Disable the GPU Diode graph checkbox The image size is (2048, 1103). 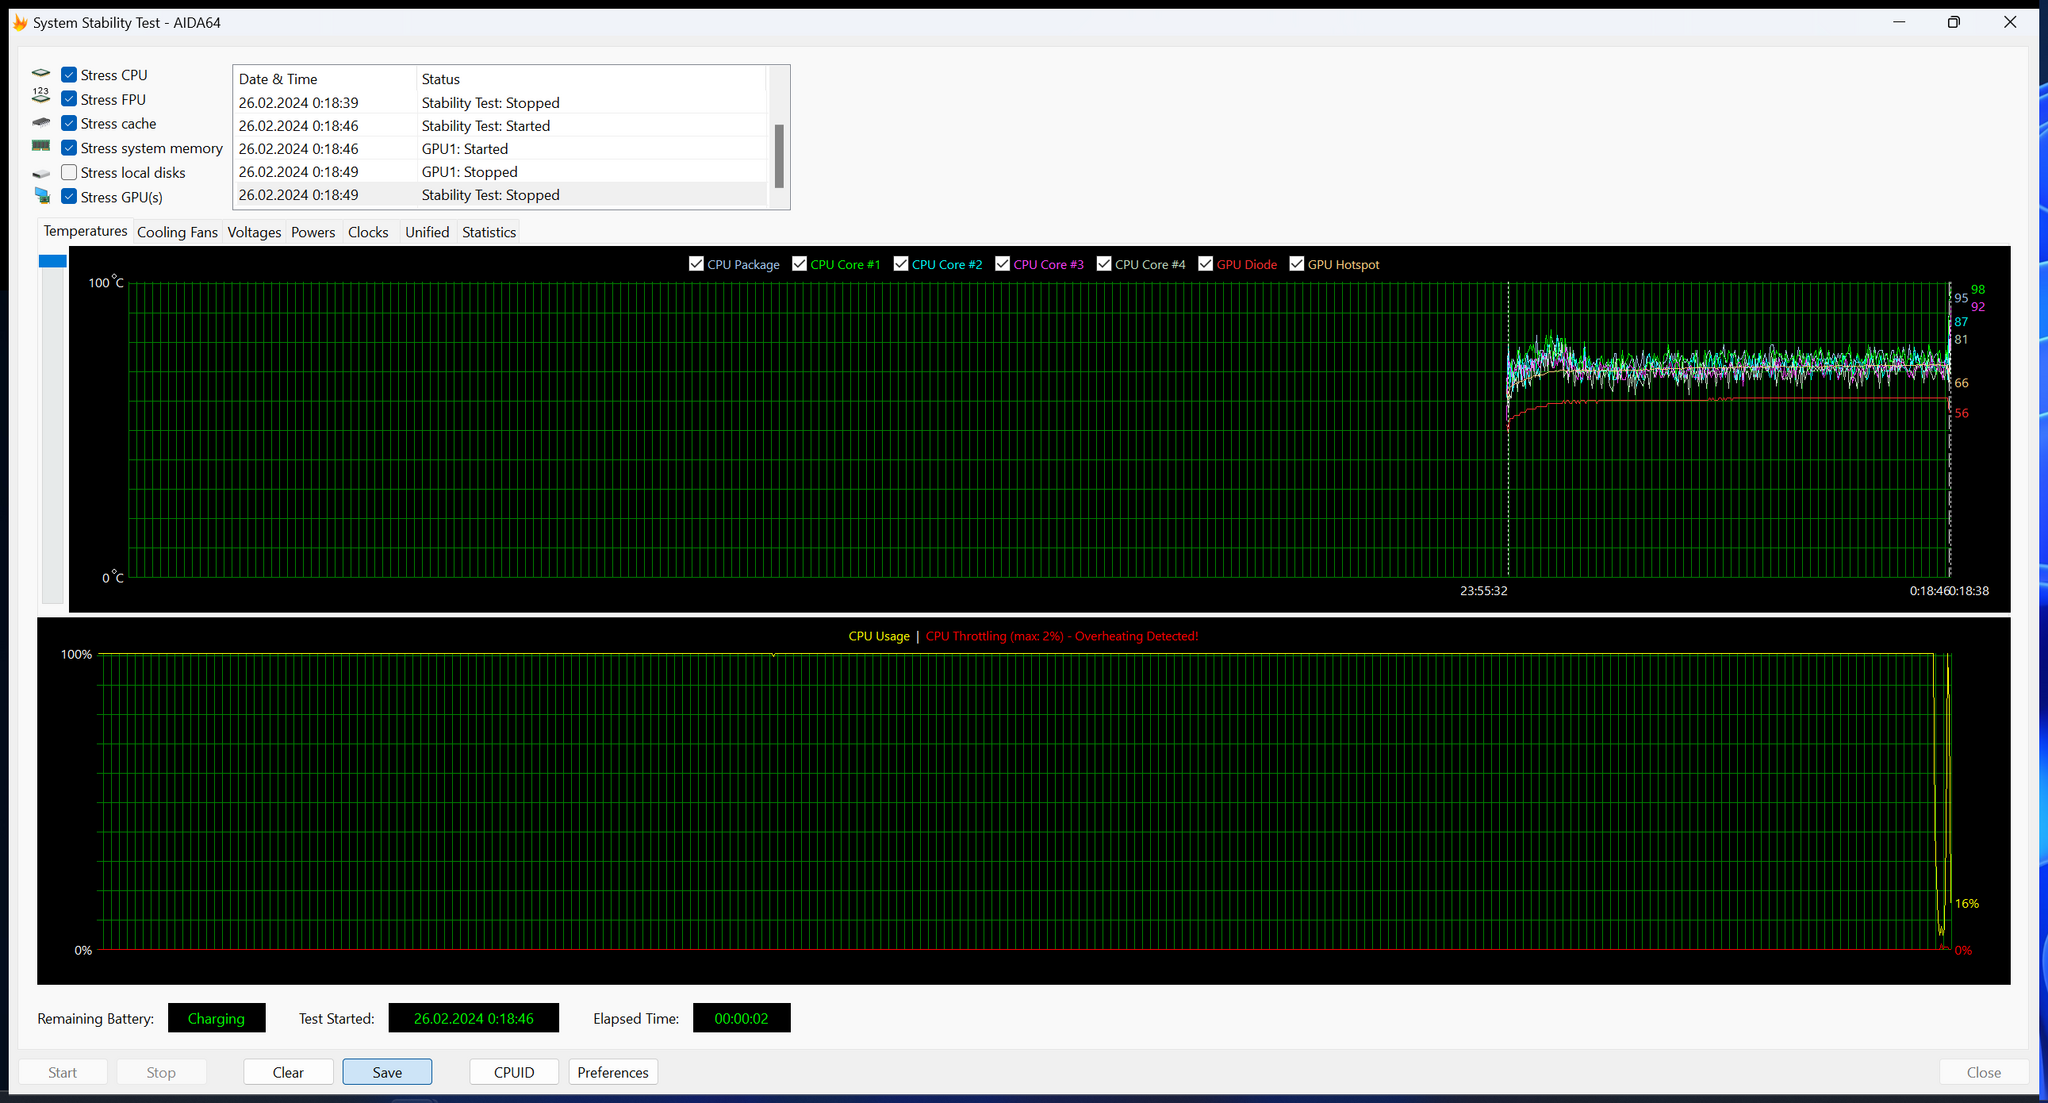click(x=1205, y=264)
